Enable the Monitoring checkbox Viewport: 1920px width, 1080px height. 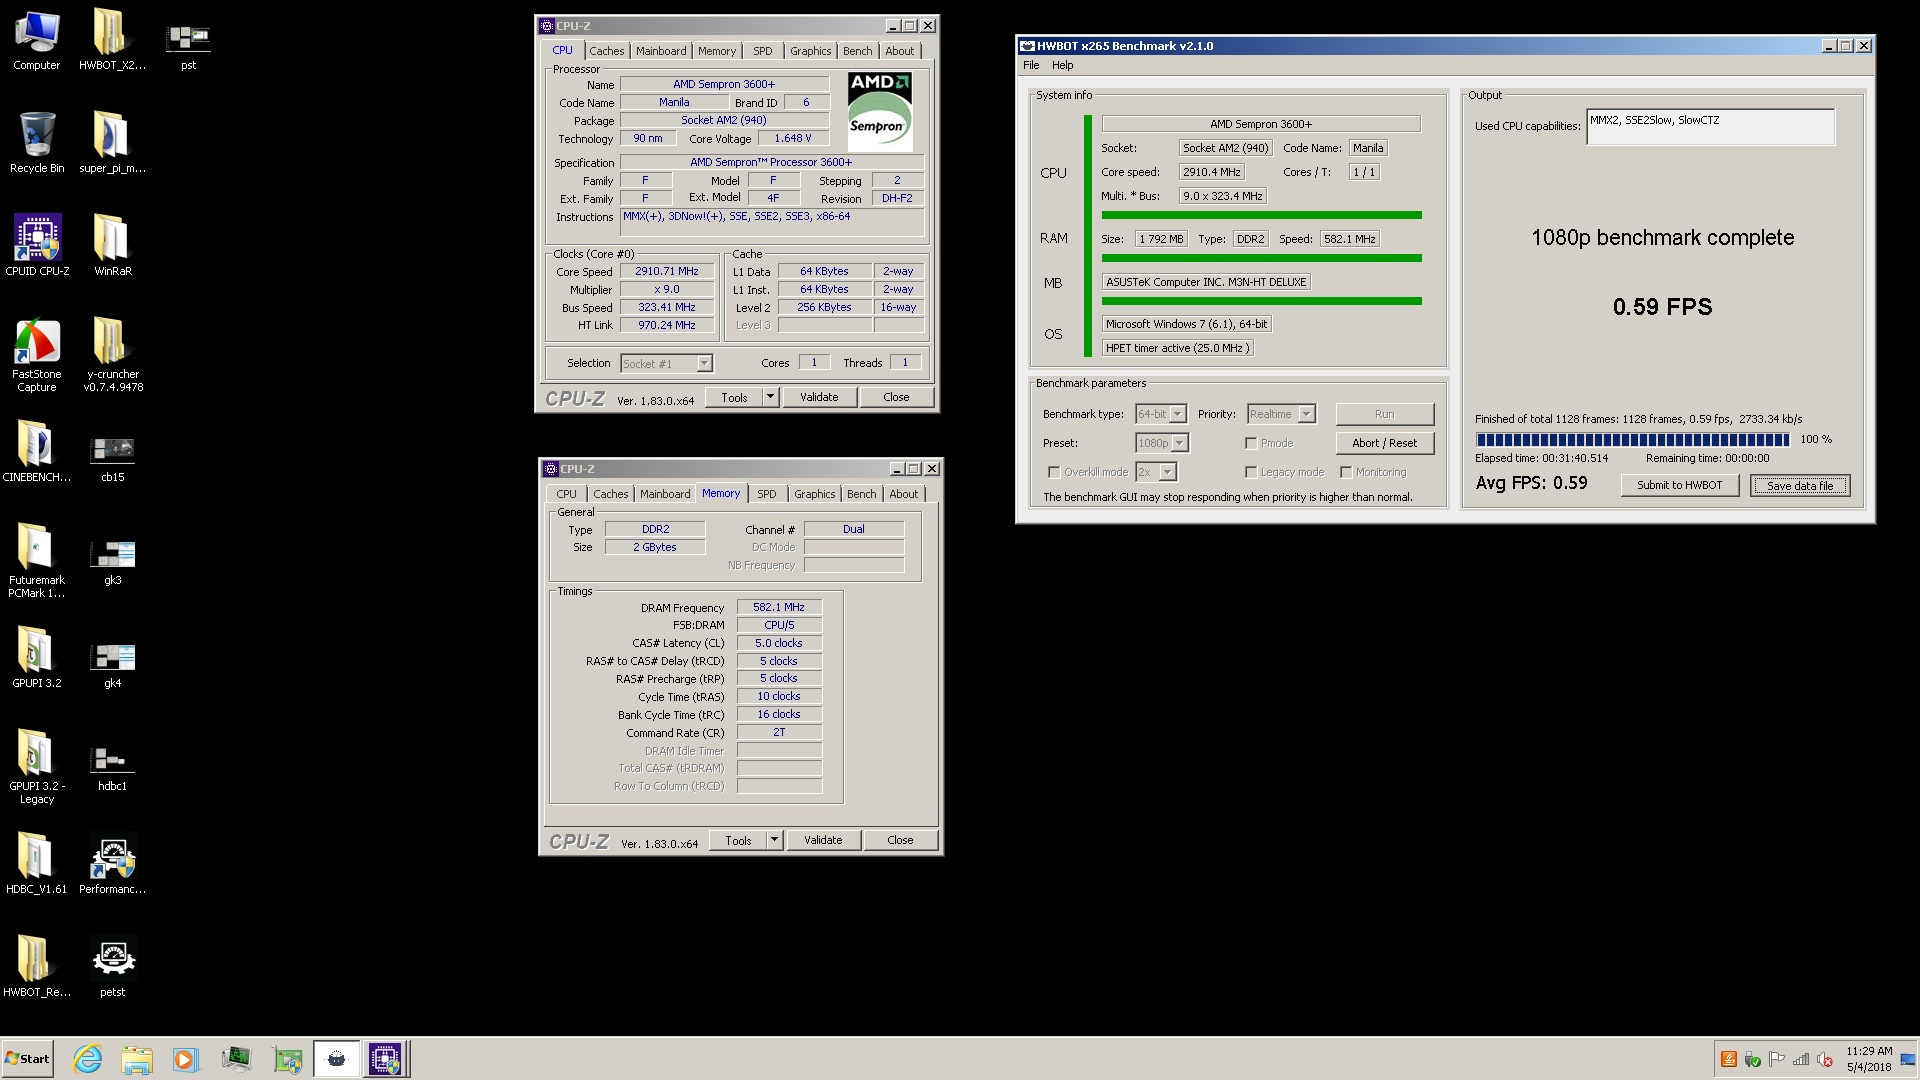point(1346,472)
